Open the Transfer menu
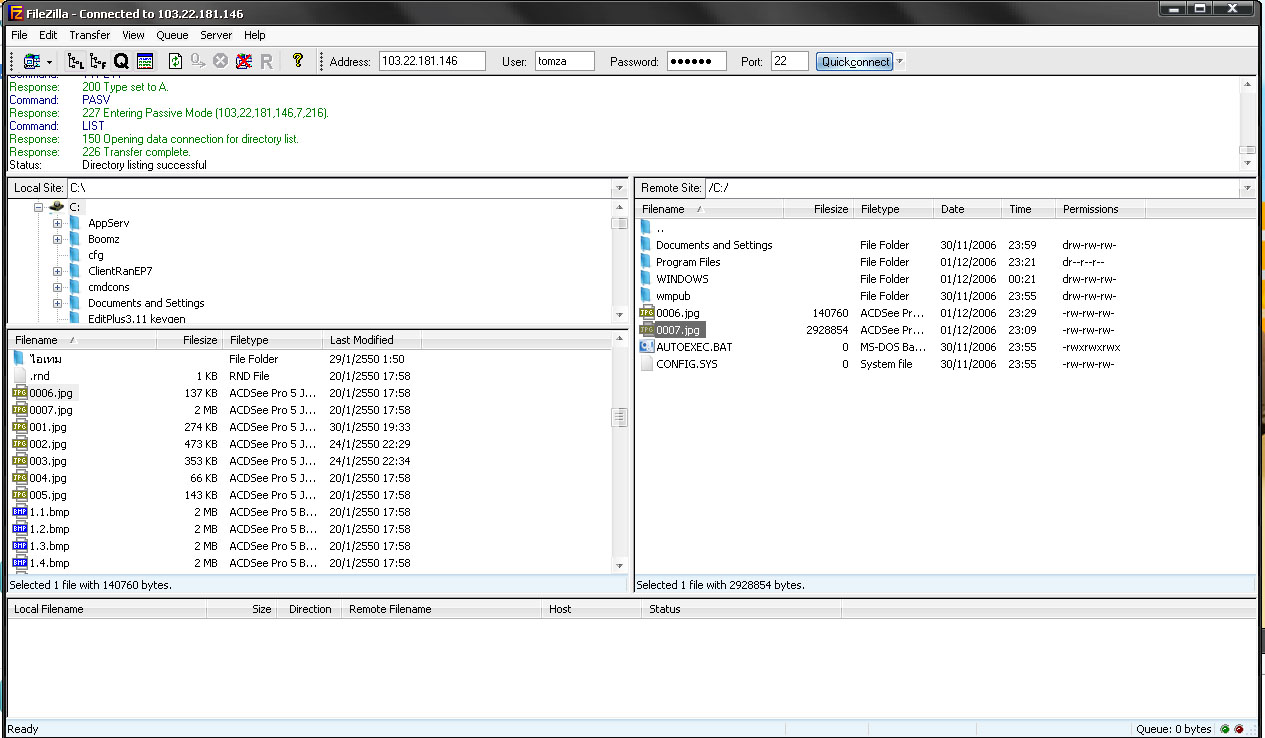1265x738 pixels. (90, 35)
